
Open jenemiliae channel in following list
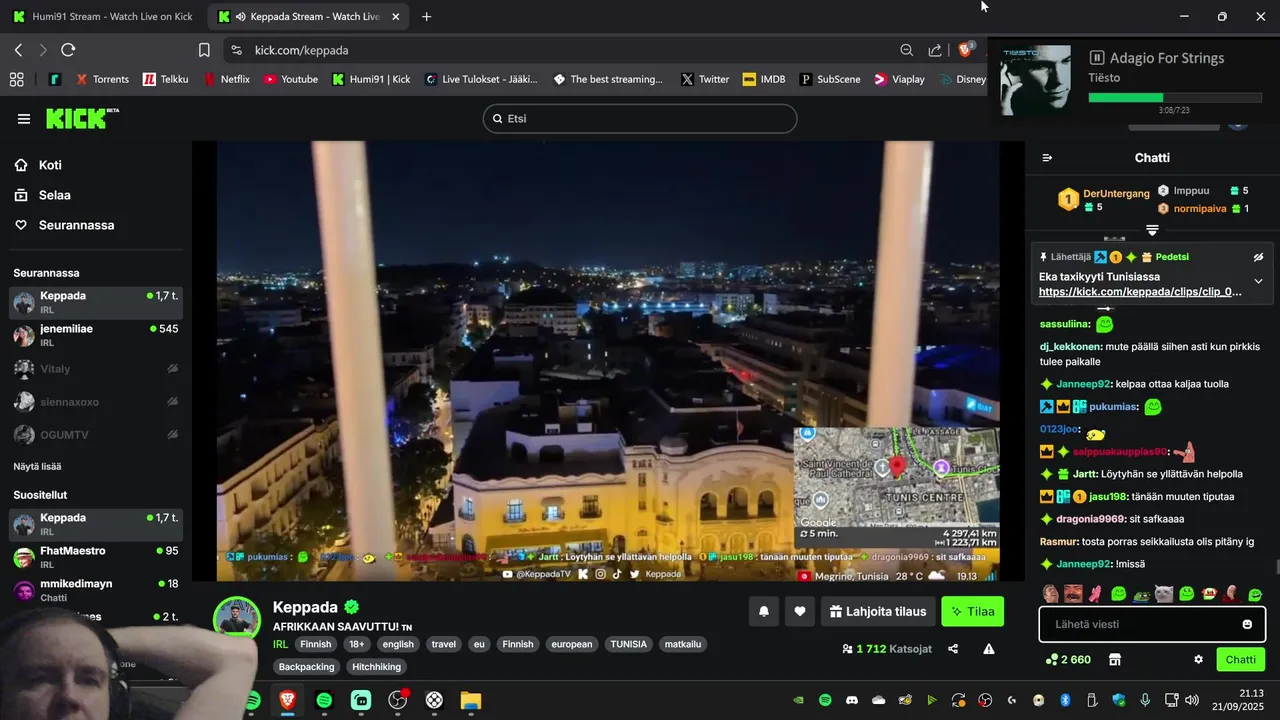point(96,335)
